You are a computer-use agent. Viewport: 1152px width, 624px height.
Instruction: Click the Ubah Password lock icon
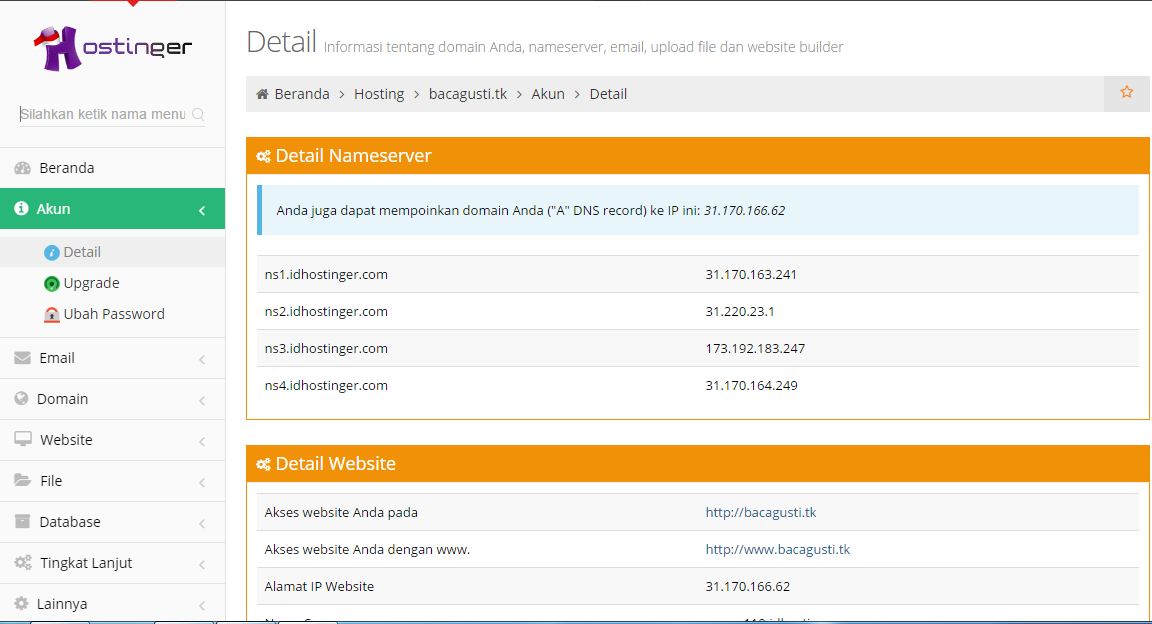pos(51,313)
